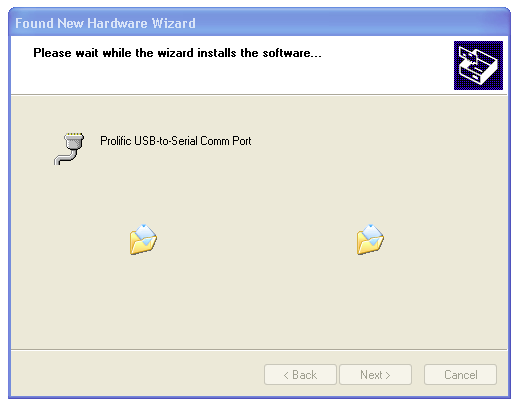Click the yellow folder with flying paper on left
The width and height of the screenshot is (523, 404).
[x=143, y=240]
